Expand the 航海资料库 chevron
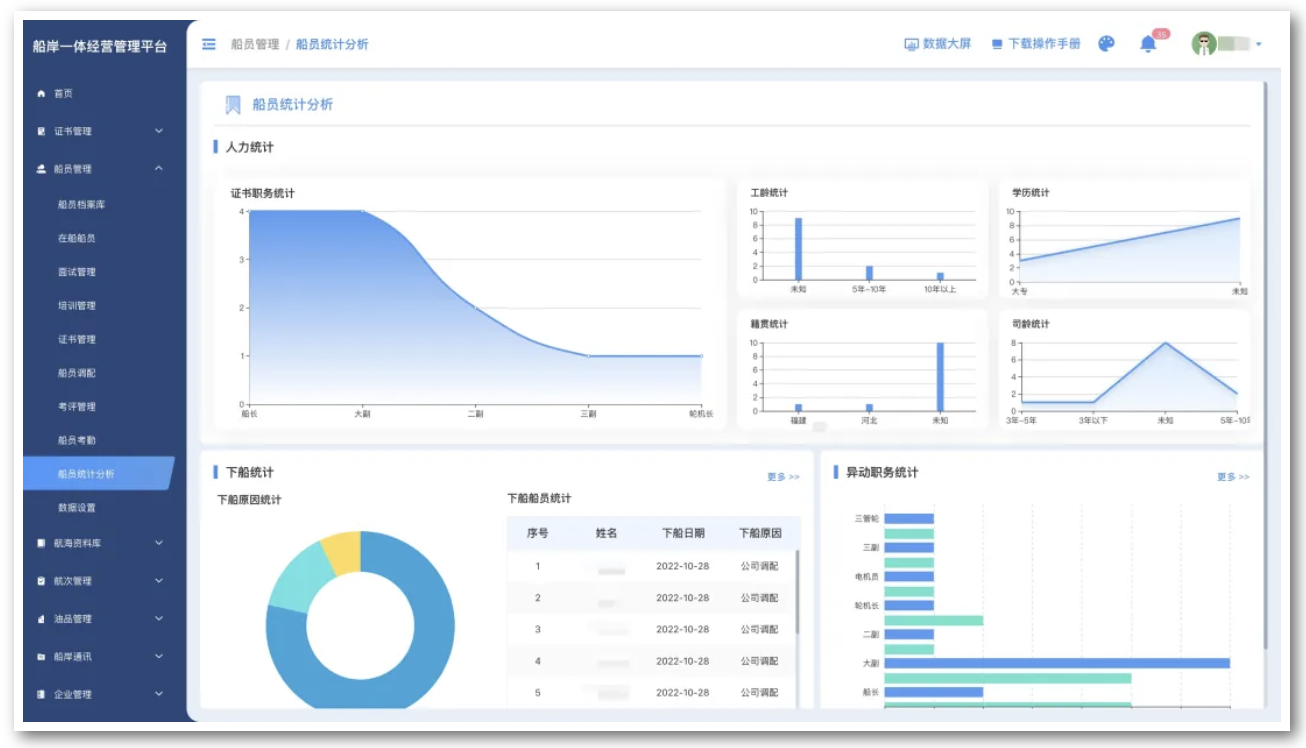Image resolution: width=1306 pixels, height=748 pixels. (158, 543)
